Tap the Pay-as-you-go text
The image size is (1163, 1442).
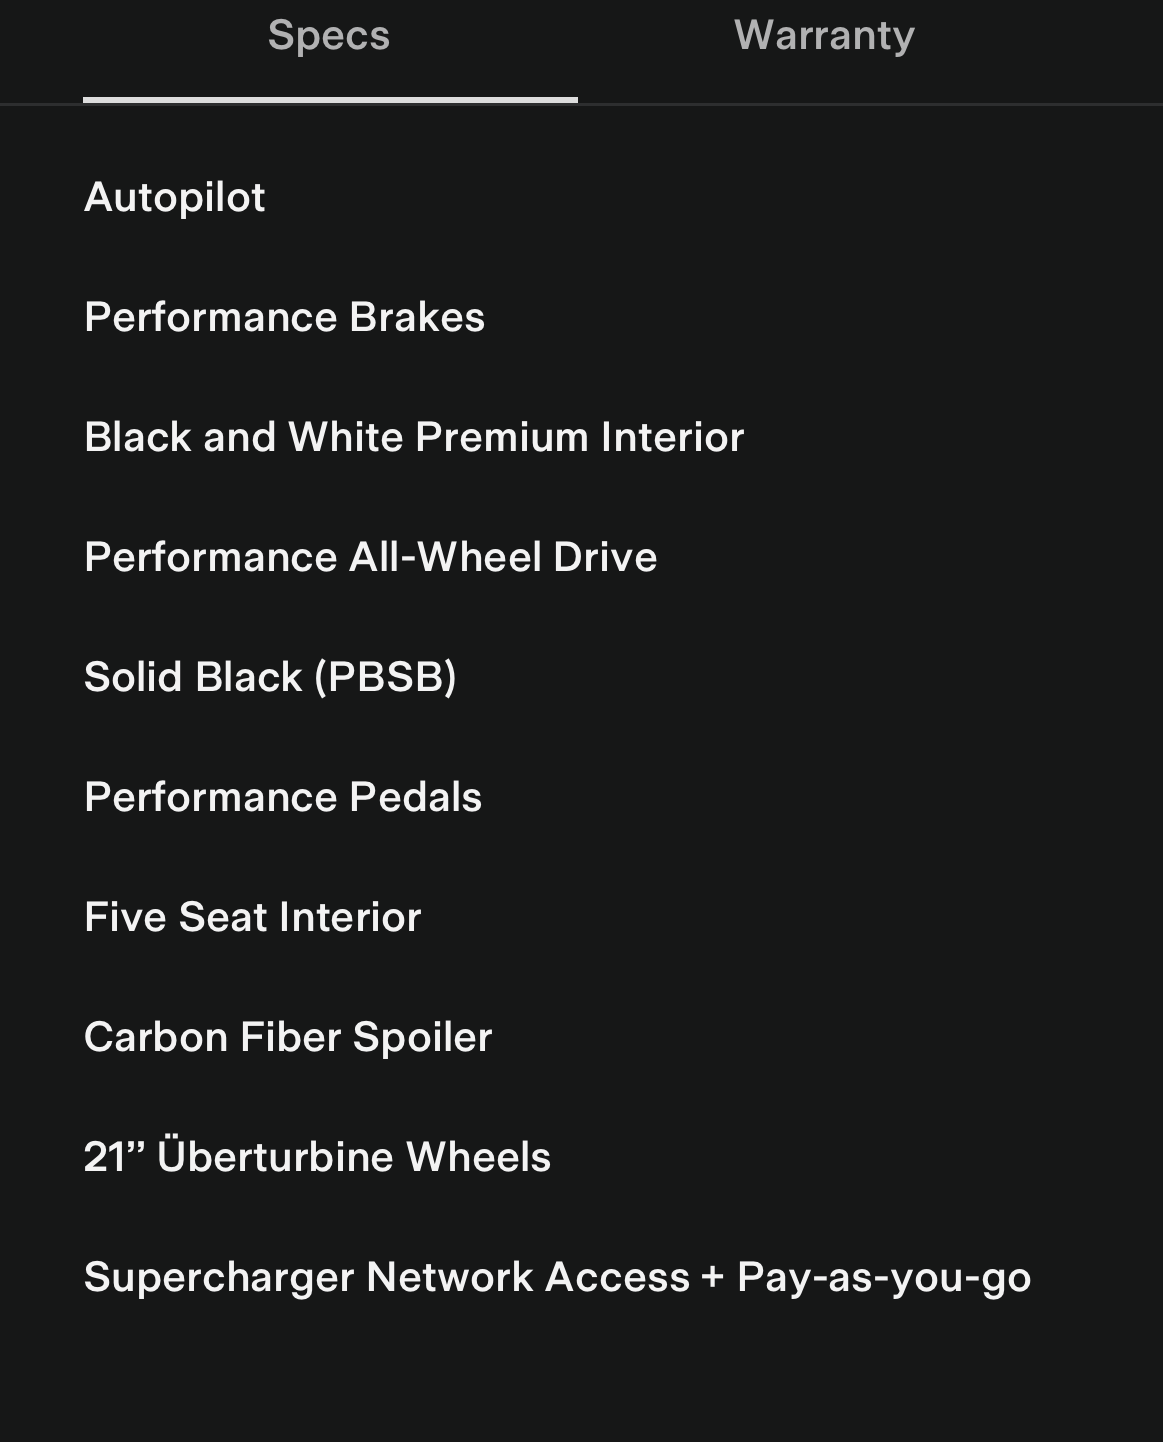click(x=884, y=1277)
